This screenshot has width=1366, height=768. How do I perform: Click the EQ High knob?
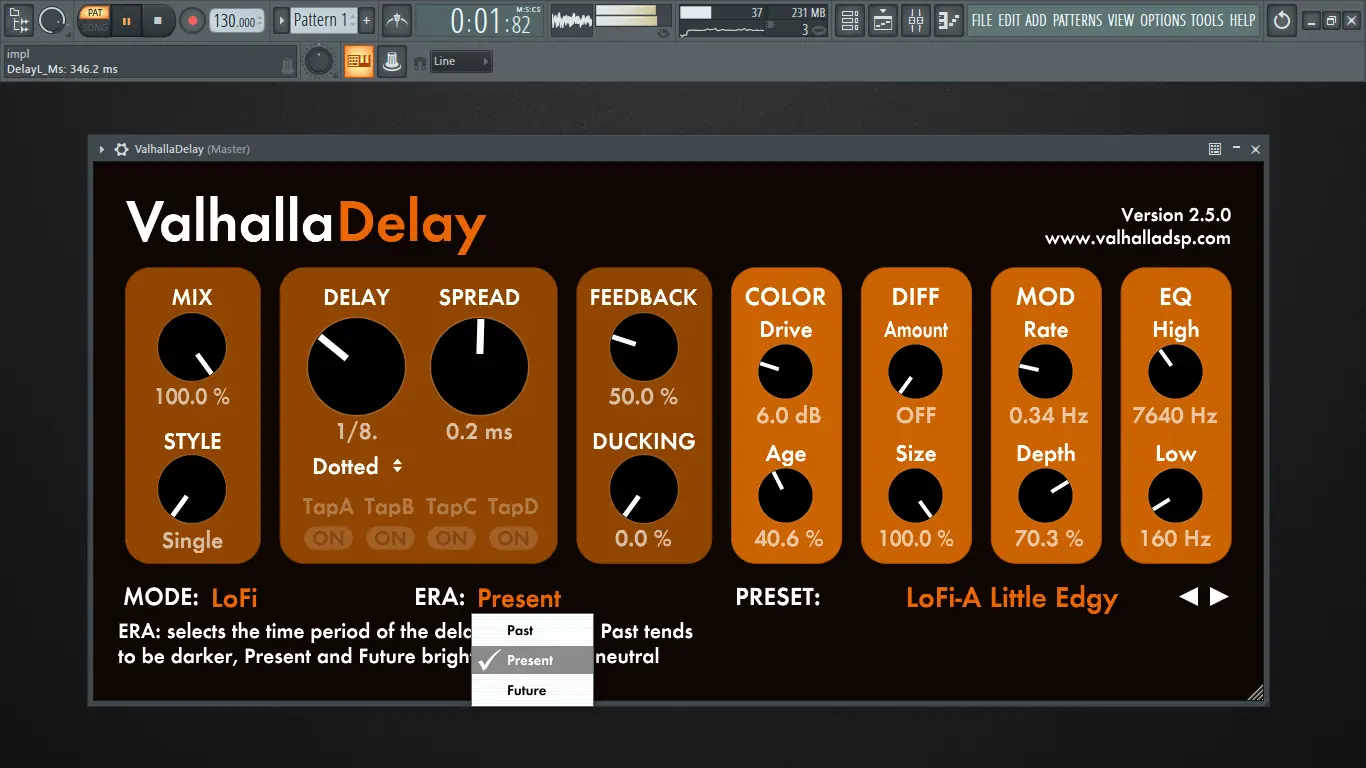1176,372
